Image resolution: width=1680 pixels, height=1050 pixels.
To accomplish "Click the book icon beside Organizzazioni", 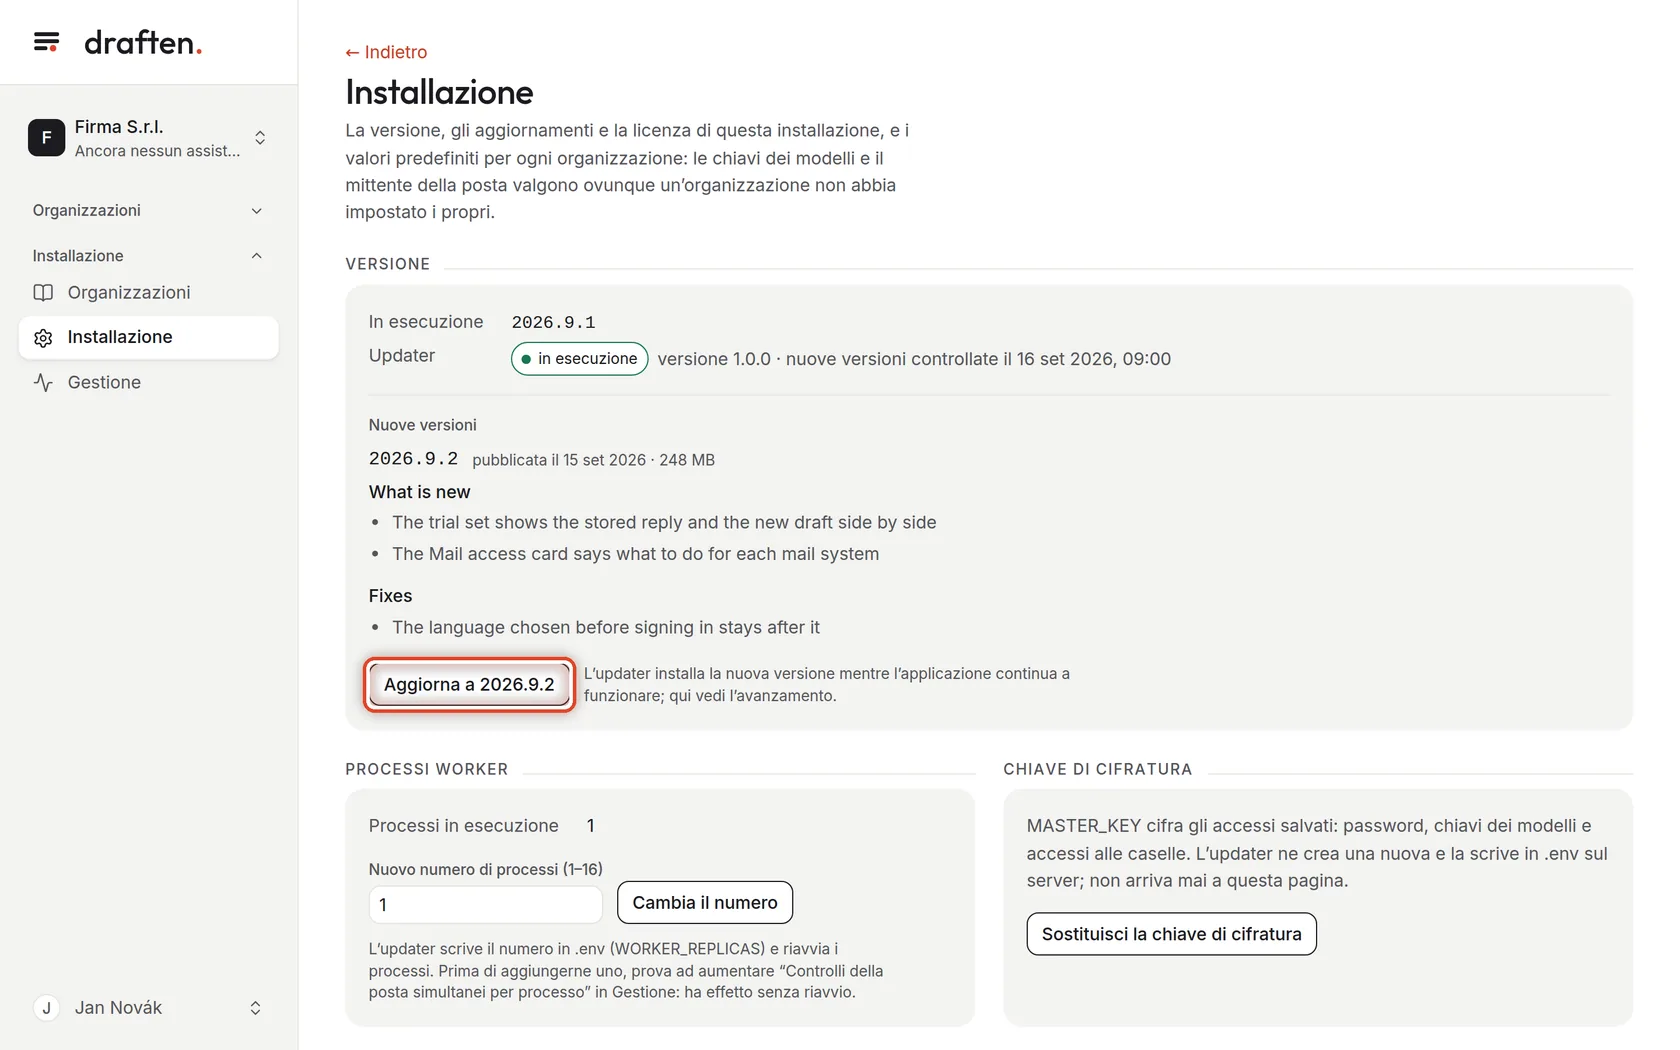I will pyautogui.click(x=43, y=293).
